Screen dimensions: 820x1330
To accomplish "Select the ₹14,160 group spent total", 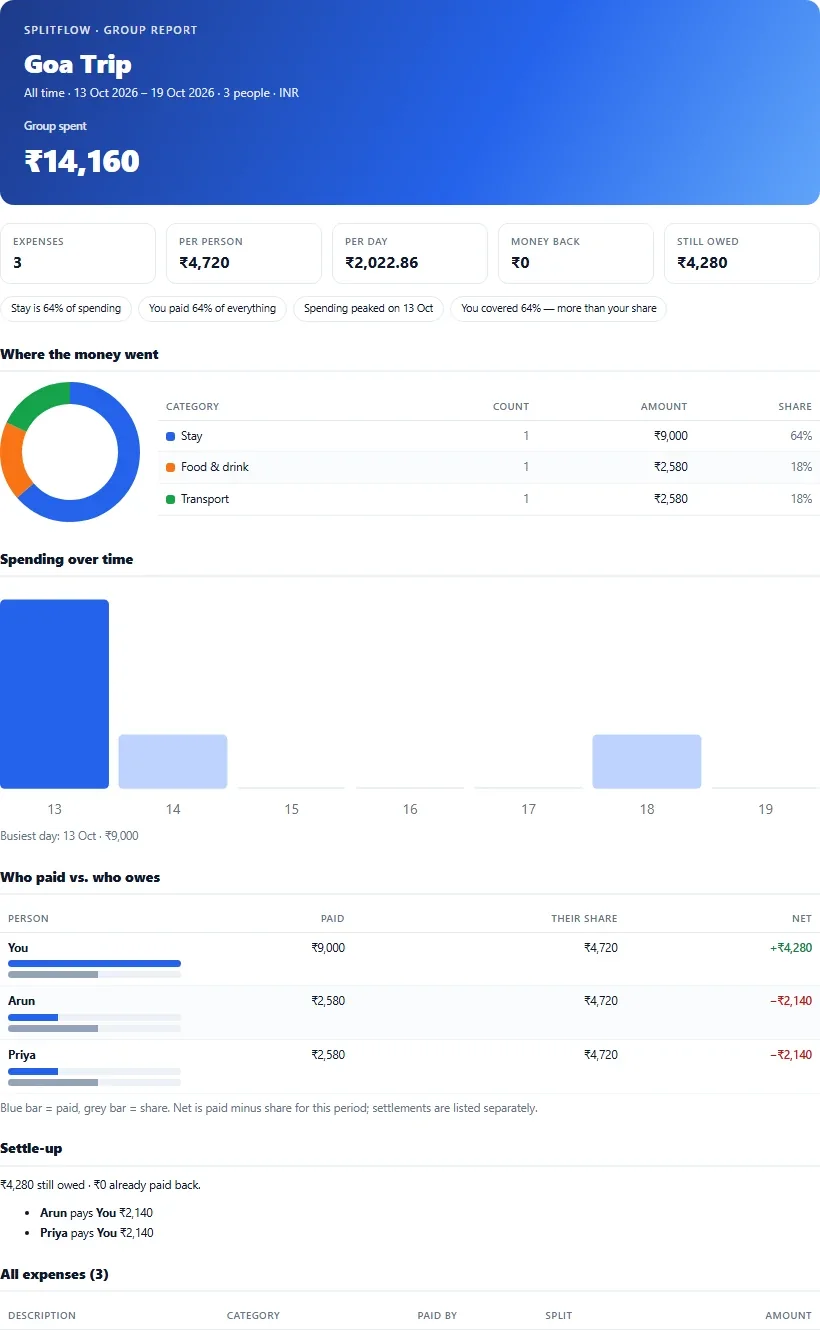I will (82, 161).
